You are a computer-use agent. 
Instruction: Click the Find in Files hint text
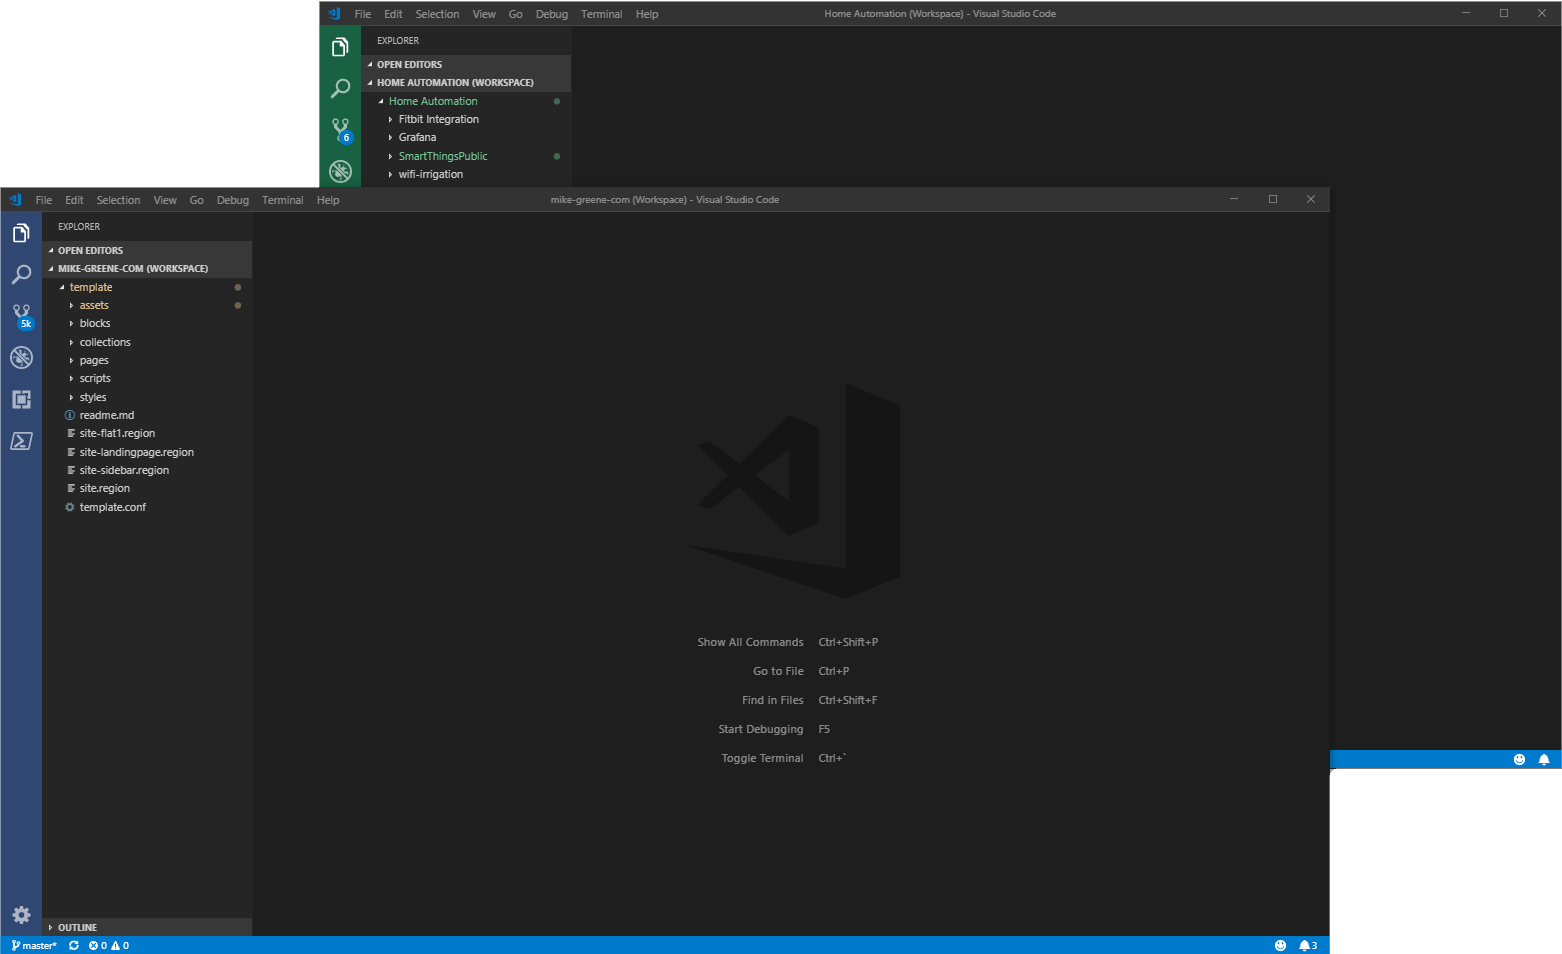point(772,700)
